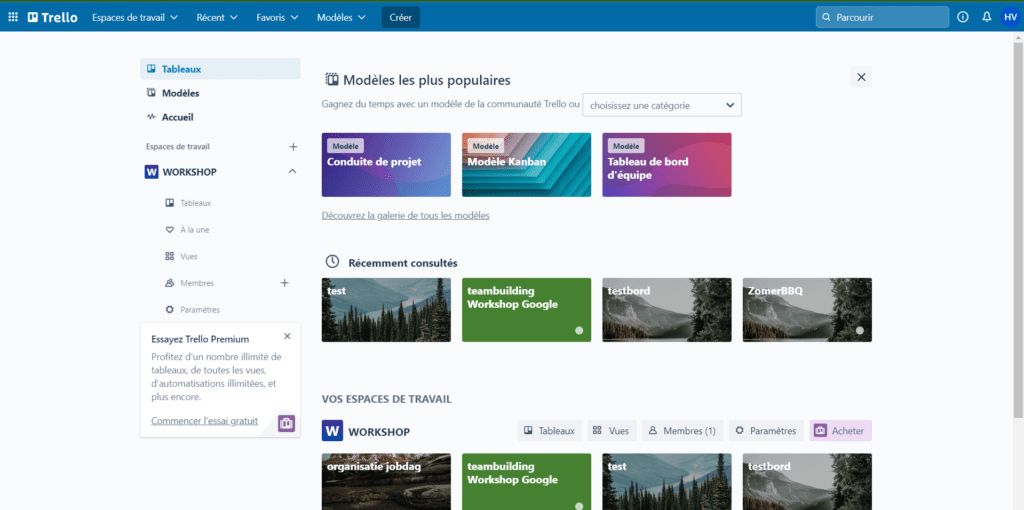The height and width of the screenshot is (510, 1024).
Task: Click workspace Tableaux button
Action: coord(549,431)
